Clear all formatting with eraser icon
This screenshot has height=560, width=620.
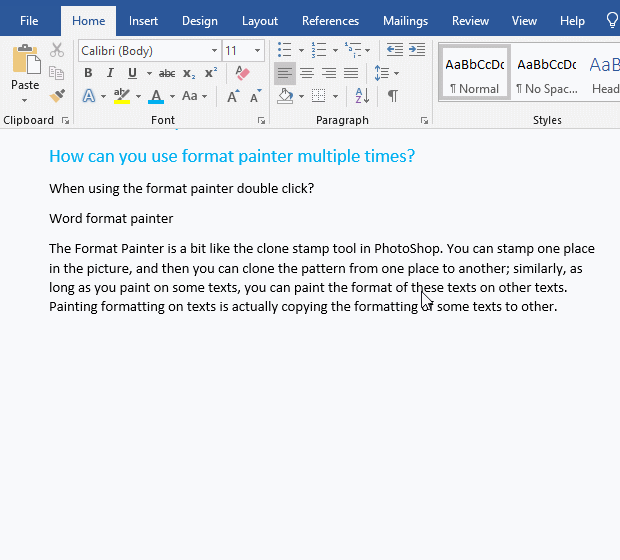(x=242, y=73)
